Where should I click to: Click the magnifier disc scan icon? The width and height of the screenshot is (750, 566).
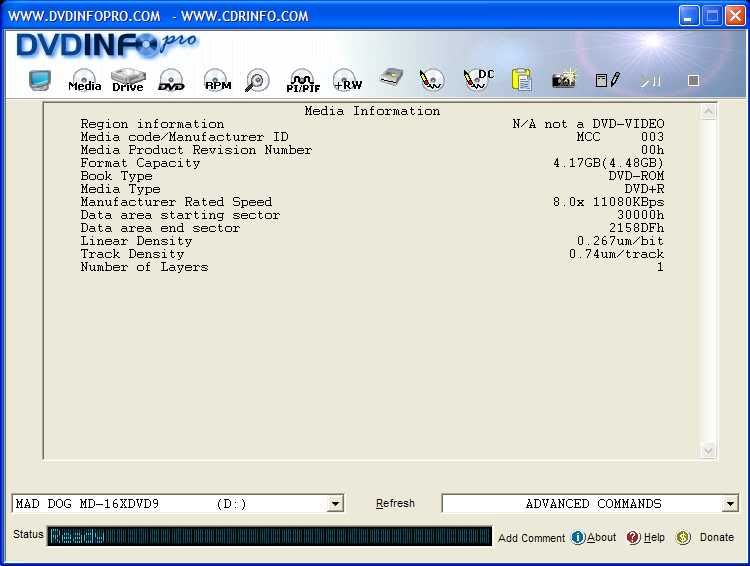257,80
